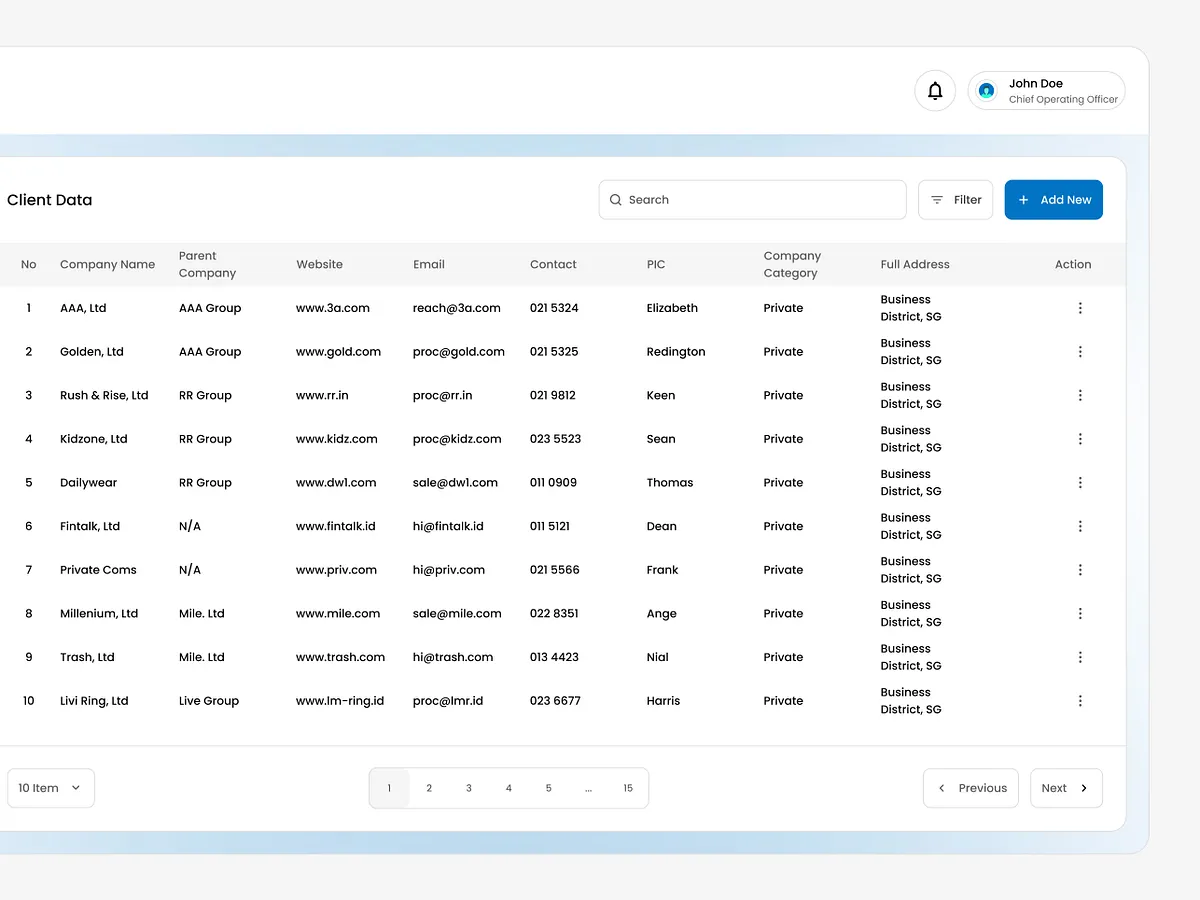
Task: Click email hi@fintalk.id
Action: coord(448,526)
